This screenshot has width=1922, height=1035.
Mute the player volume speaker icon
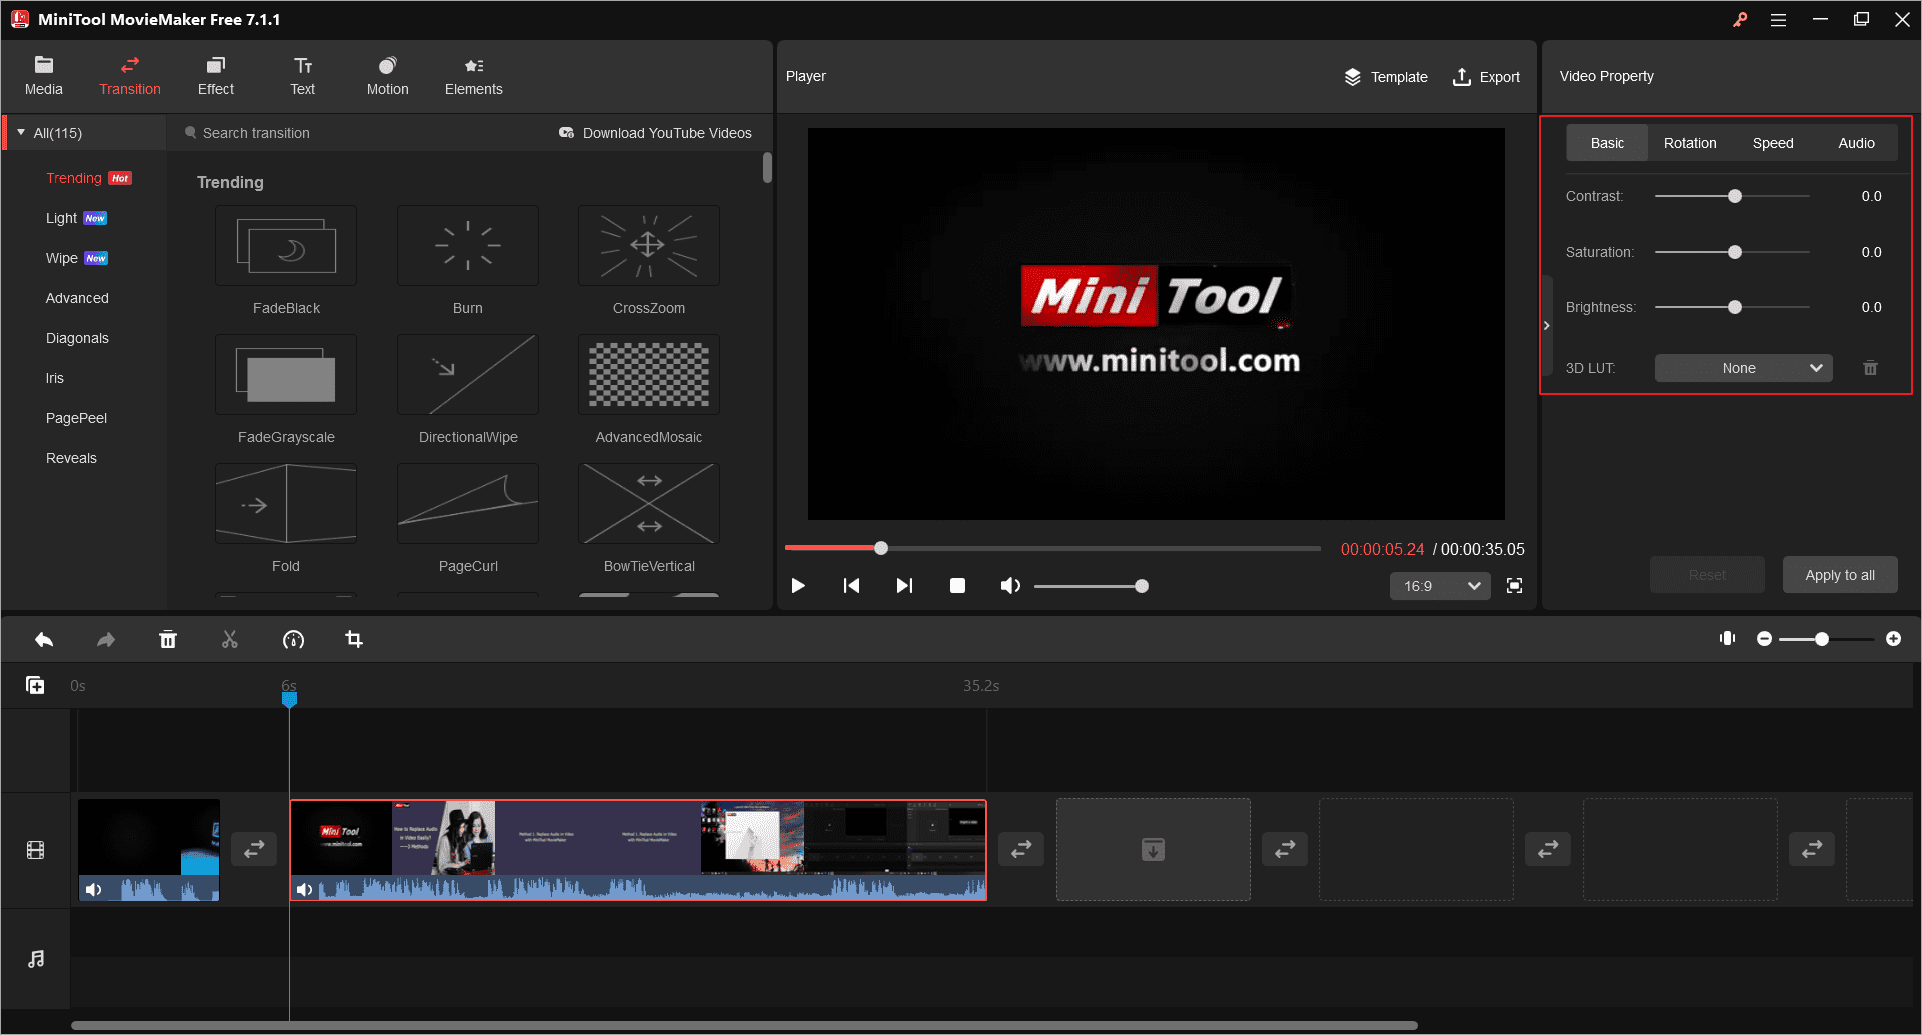click(x=1010, y=586)
